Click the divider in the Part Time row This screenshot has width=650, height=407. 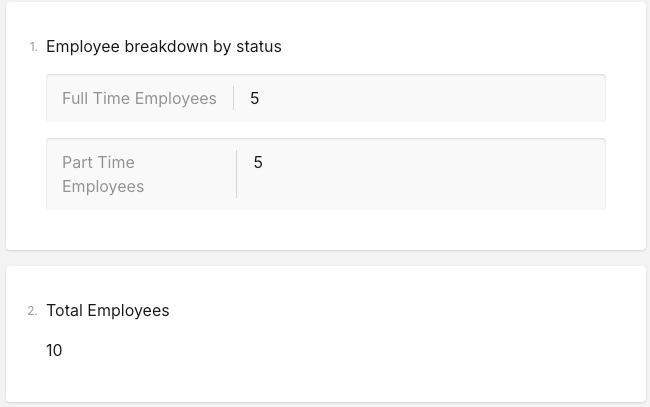coord(237,174)
